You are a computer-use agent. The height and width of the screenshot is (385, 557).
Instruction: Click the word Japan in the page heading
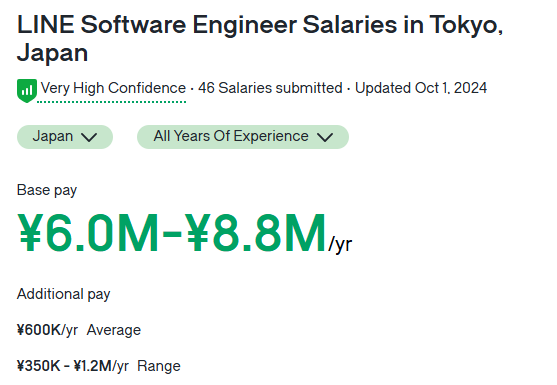pyautogui.click(x=52, y=53)
